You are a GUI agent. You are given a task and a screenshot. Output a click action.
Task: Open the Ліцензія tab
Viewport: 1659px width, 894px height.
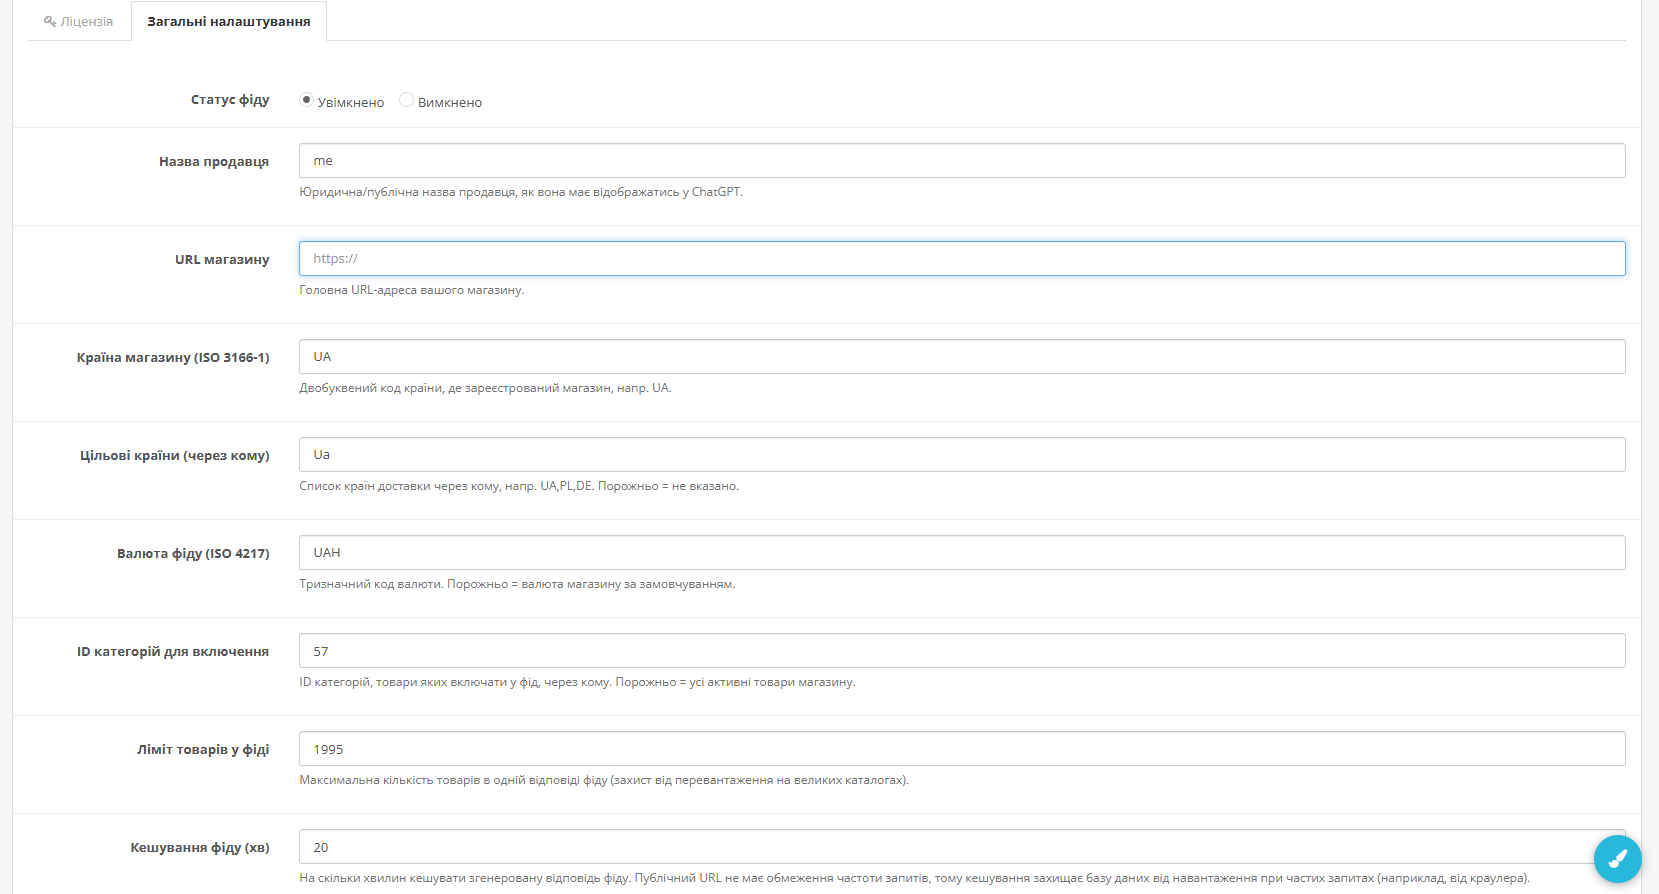coord(79,21)
